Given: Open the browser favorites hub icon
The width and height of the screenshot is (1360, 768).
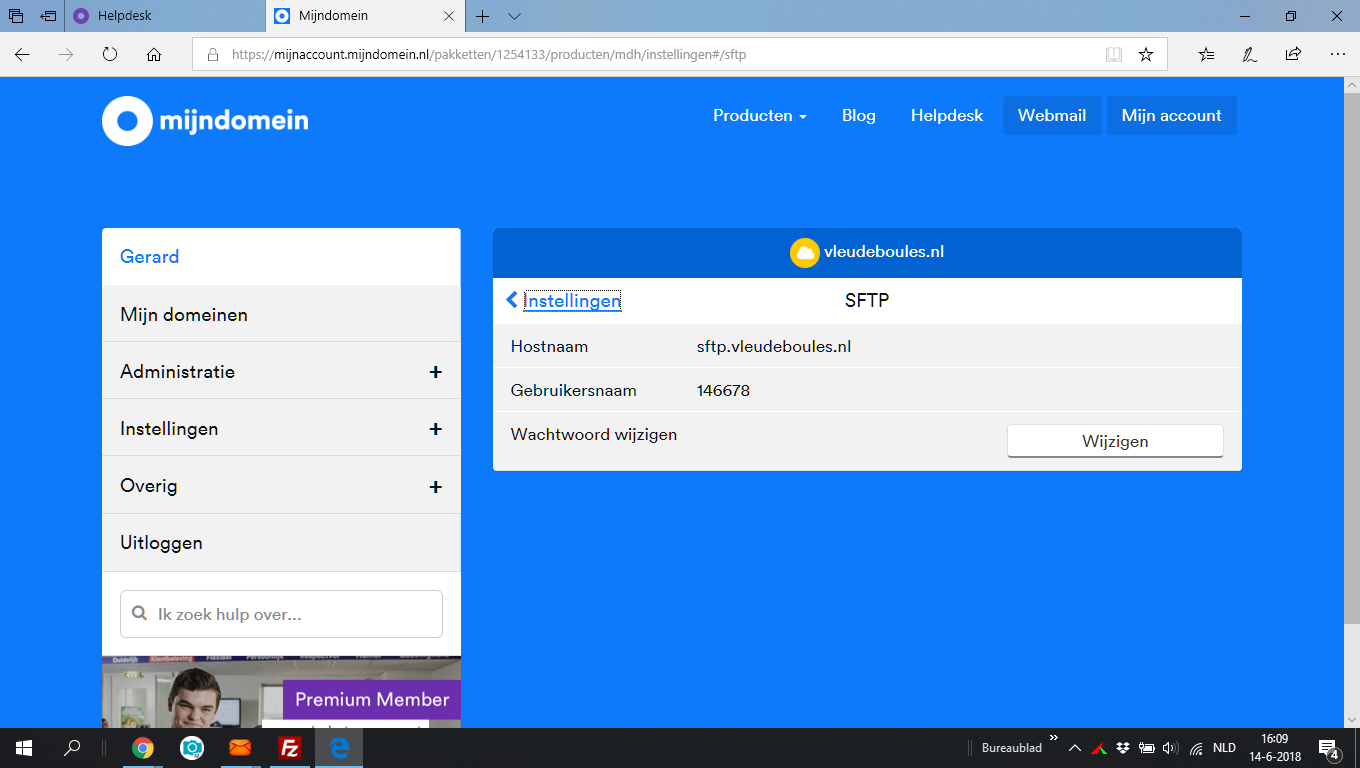Looking at the screenshot, I should (1206, 55).
